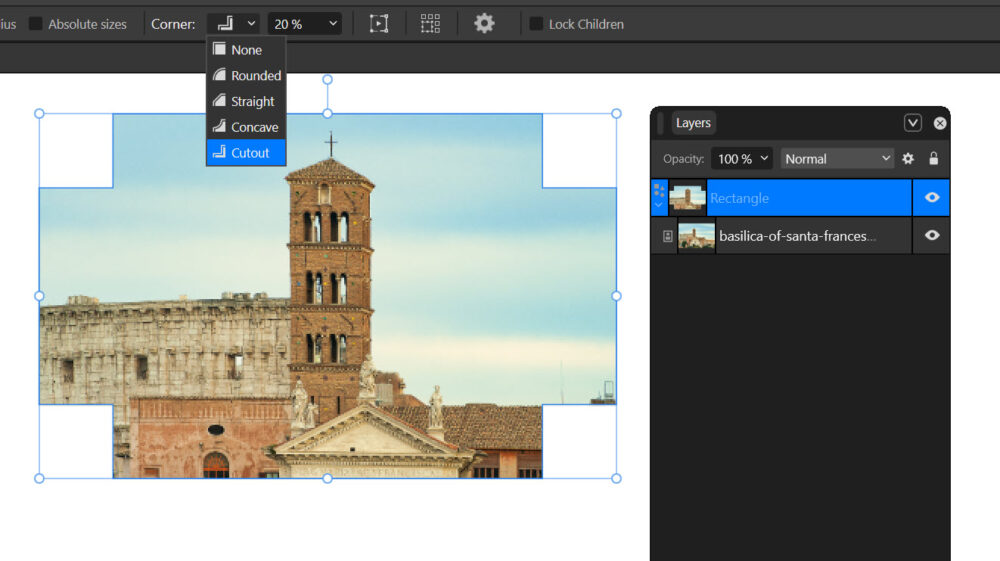Image resolution: width=1000 pixels, height=561 pixels.
Task: Open the gear settings in the toolbar
Action: click(x=484, y=23)
